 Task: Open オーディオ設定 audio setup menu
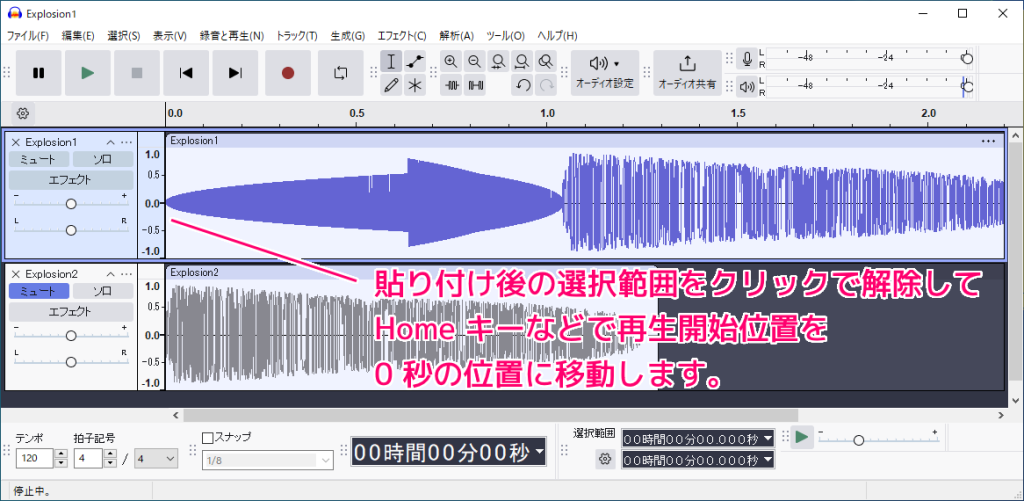click(604, 73)
